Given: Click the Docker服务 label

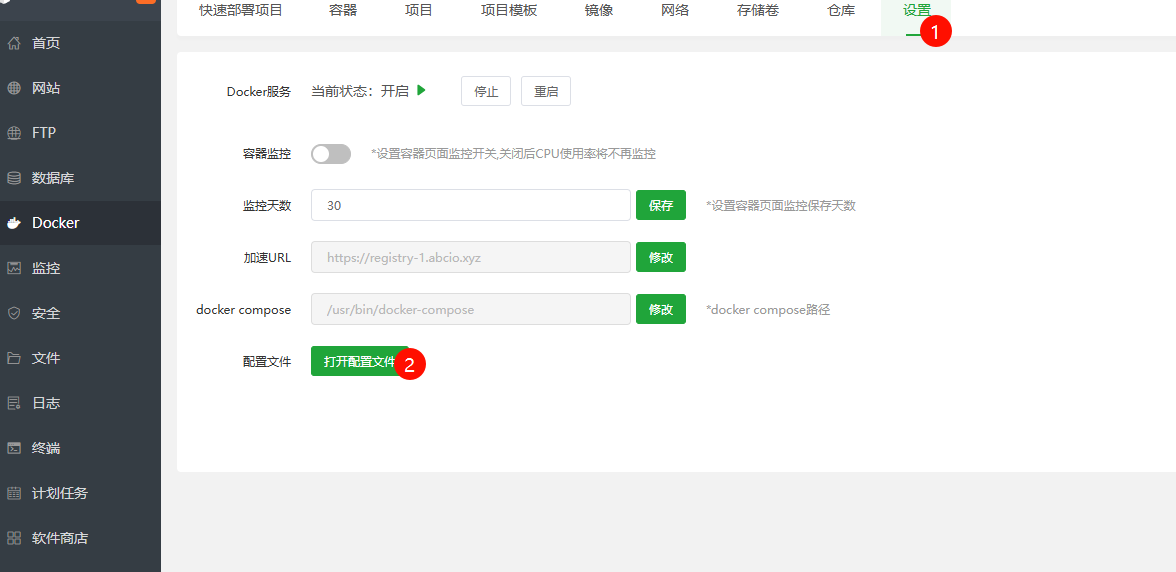Looking at the screenshot, I should click(259, 92).
